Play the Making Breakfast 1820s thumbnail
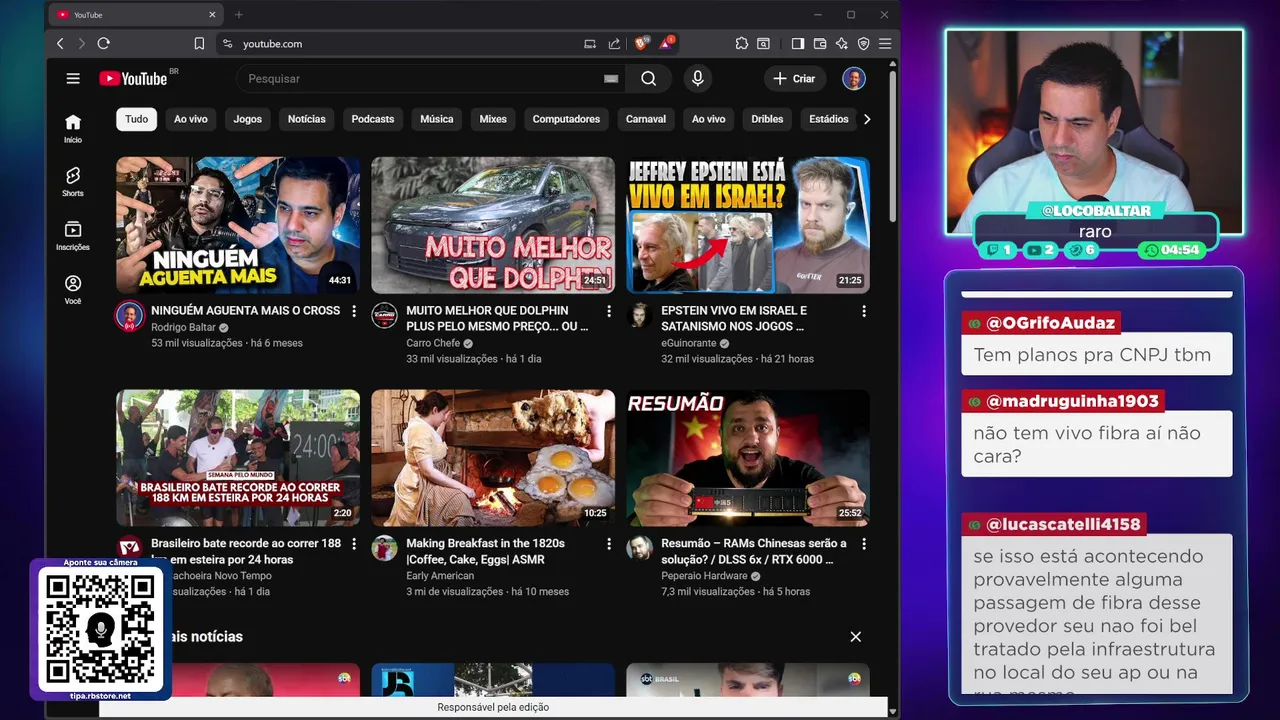This screenshot has height=720, width=1280. point(493,458)
